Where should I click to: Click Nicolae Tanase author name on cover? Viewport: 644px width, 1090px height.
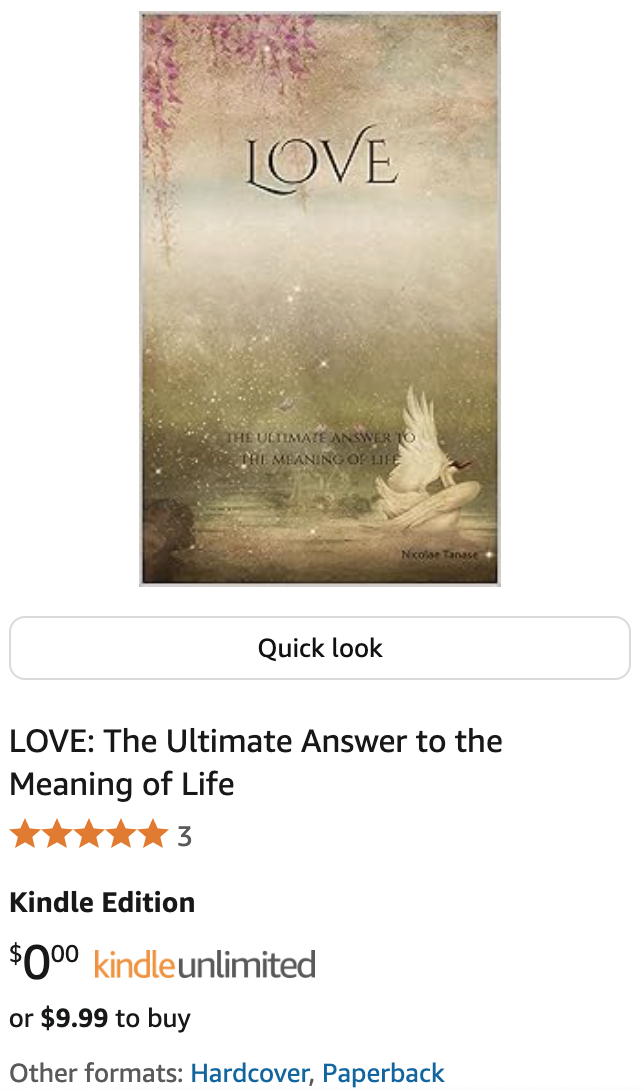(440, 554)
